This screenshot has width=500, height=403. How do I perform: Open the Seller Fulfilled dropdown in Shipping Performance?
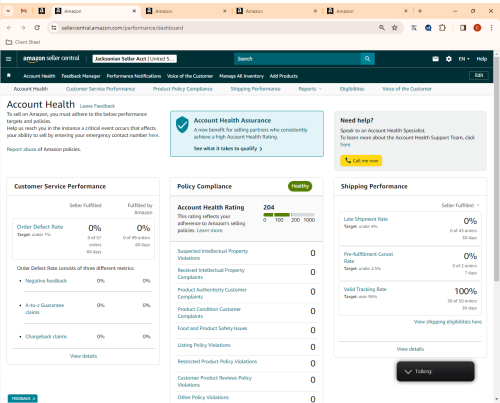[x=460, y=205]
